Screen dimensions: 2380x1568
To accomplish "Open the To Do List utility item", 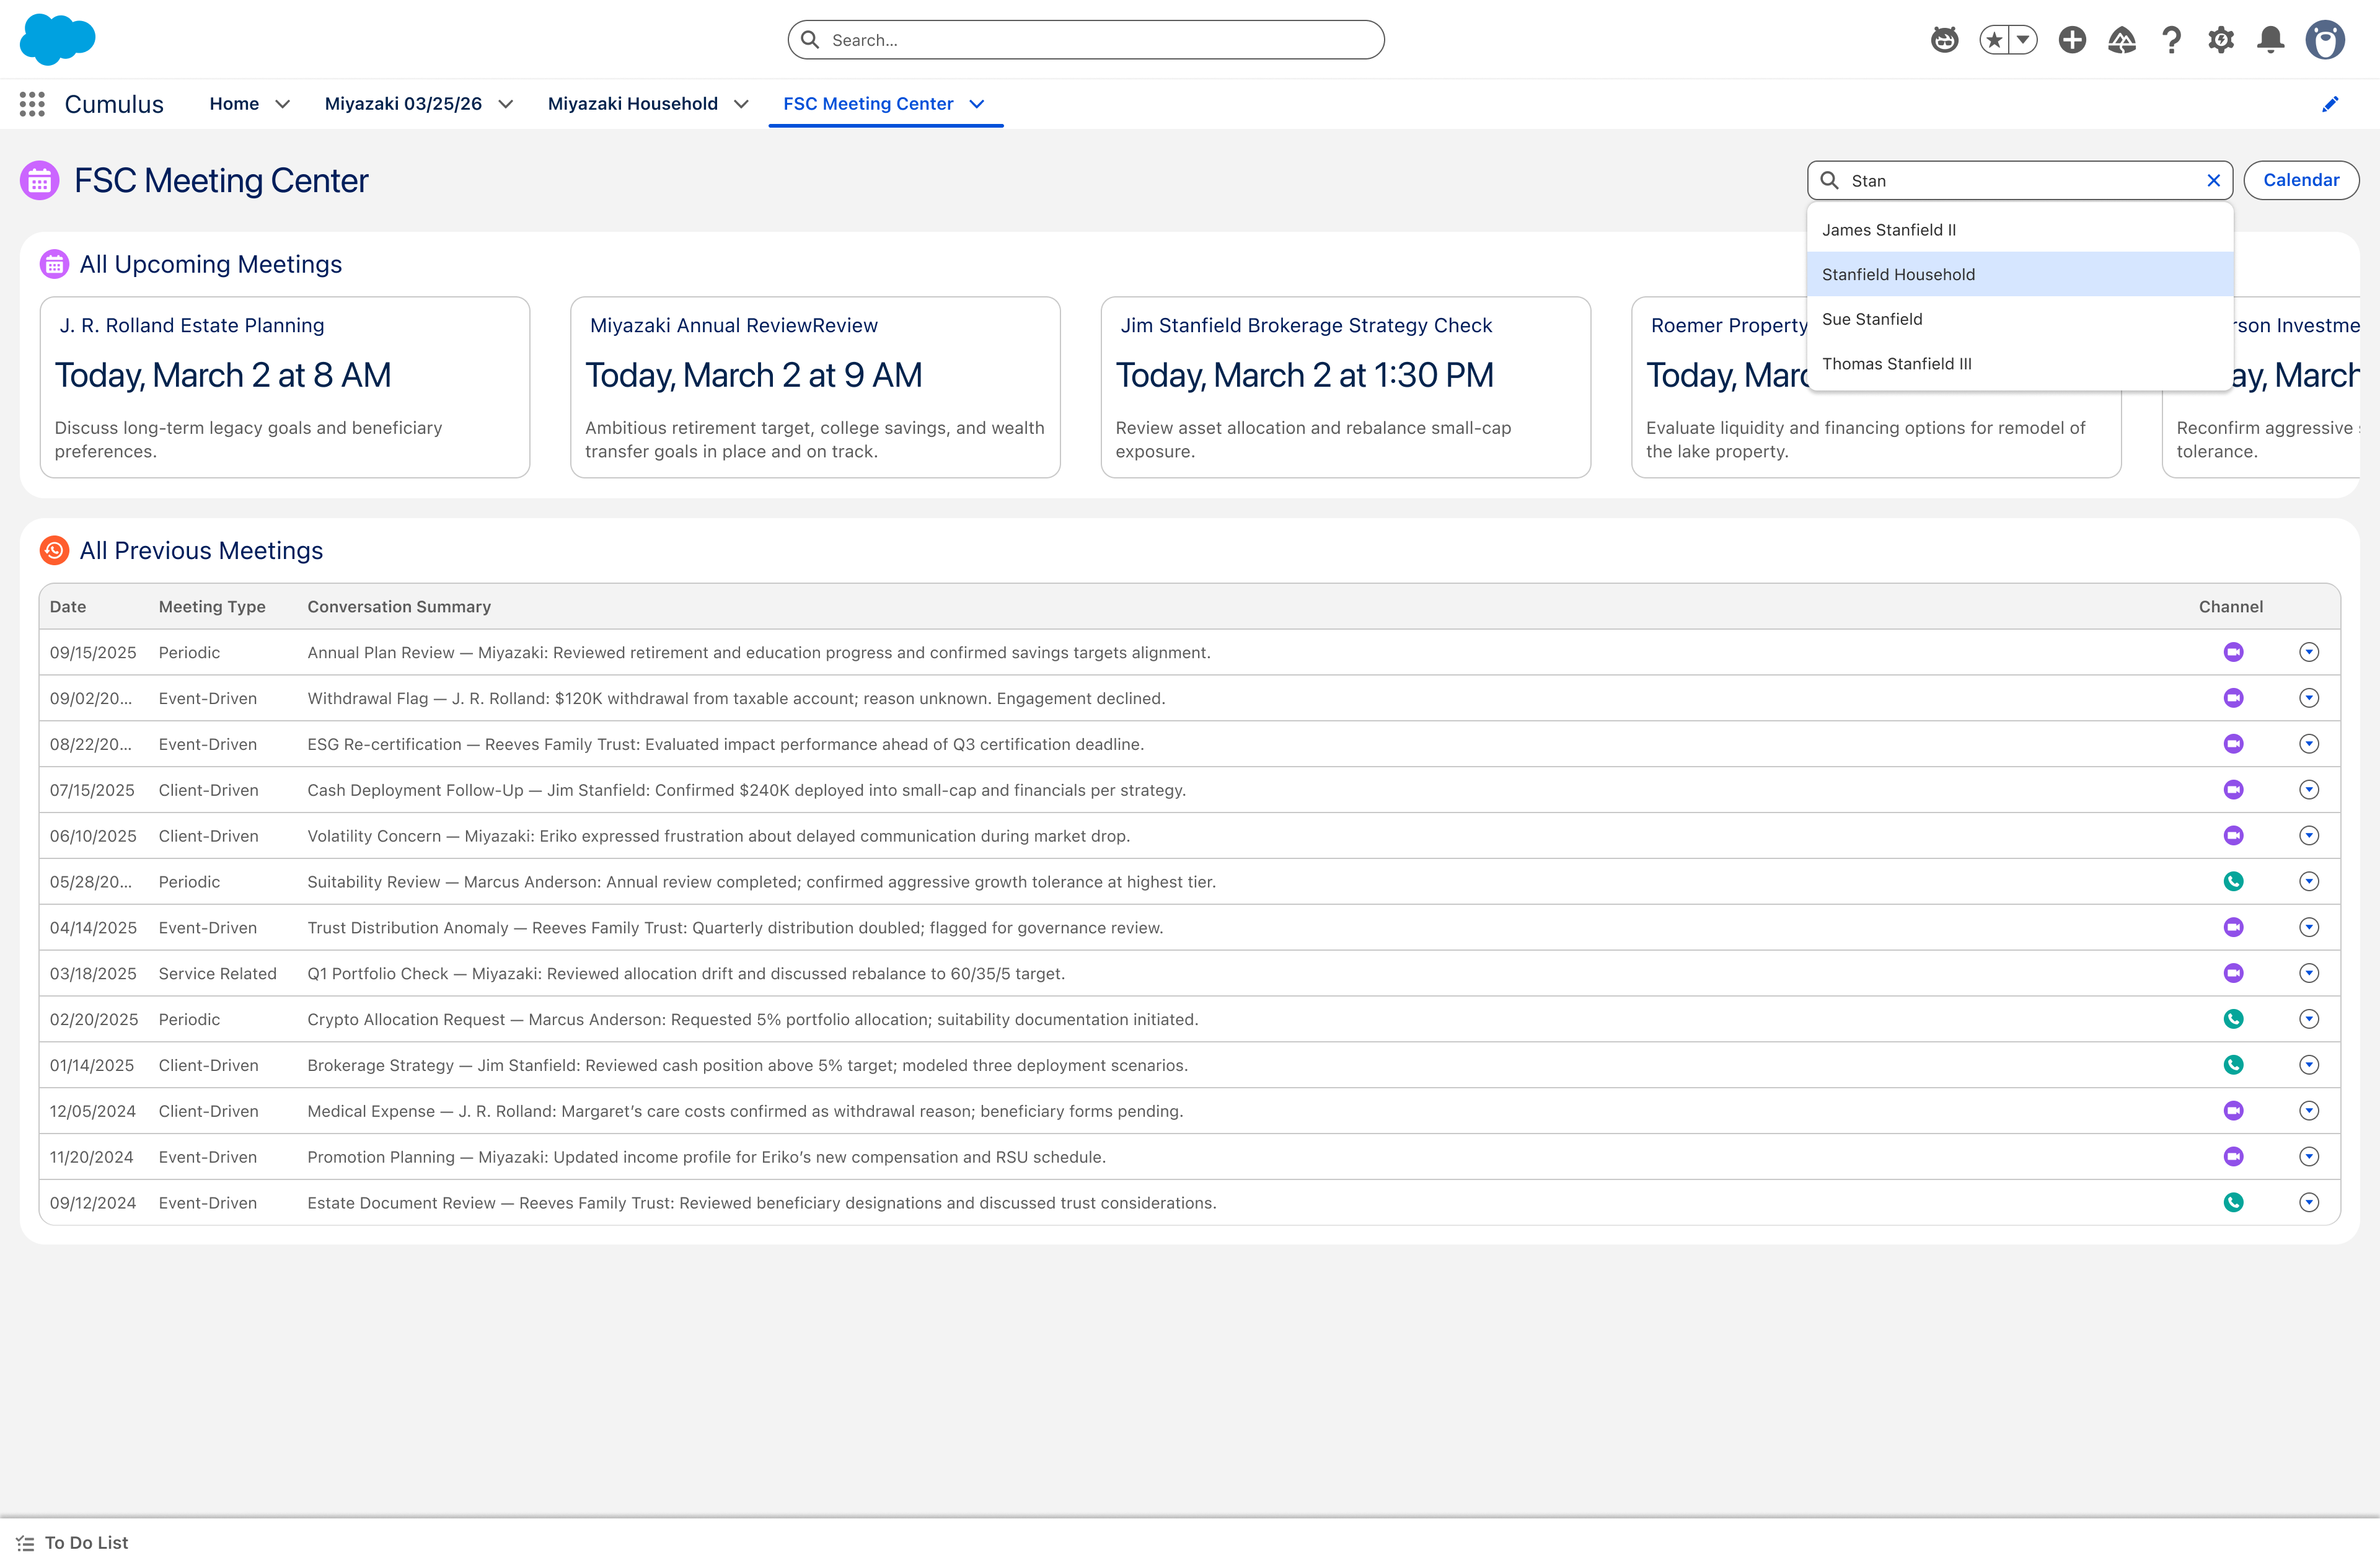I will 72,1543.
